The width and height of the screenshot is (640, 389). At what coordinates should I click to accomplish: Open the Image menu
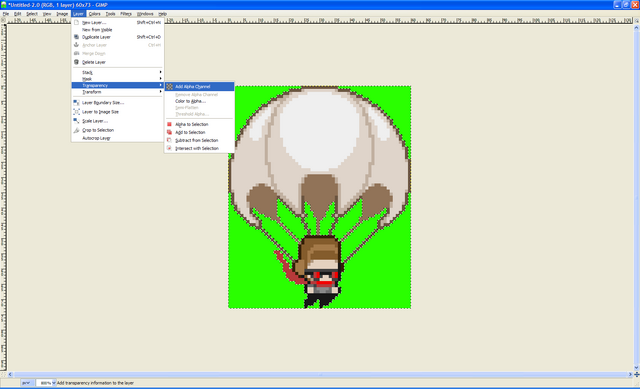pyautogui.click(x=62, y=13)
